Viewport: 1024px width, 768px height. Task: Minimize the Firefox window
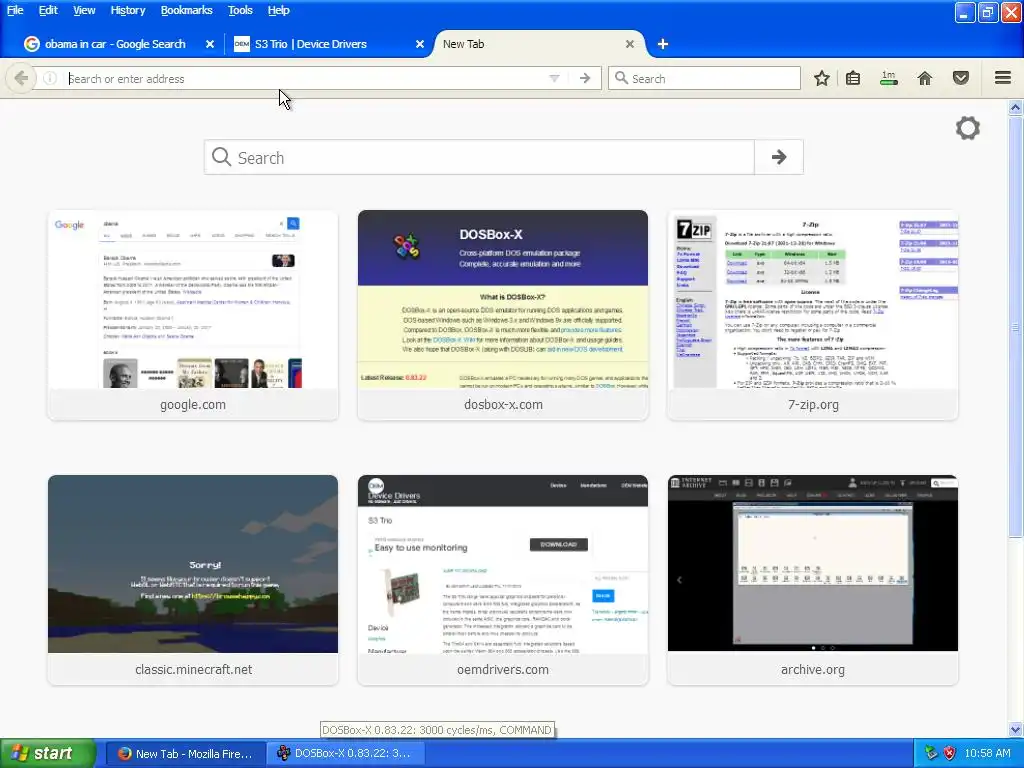965,12
